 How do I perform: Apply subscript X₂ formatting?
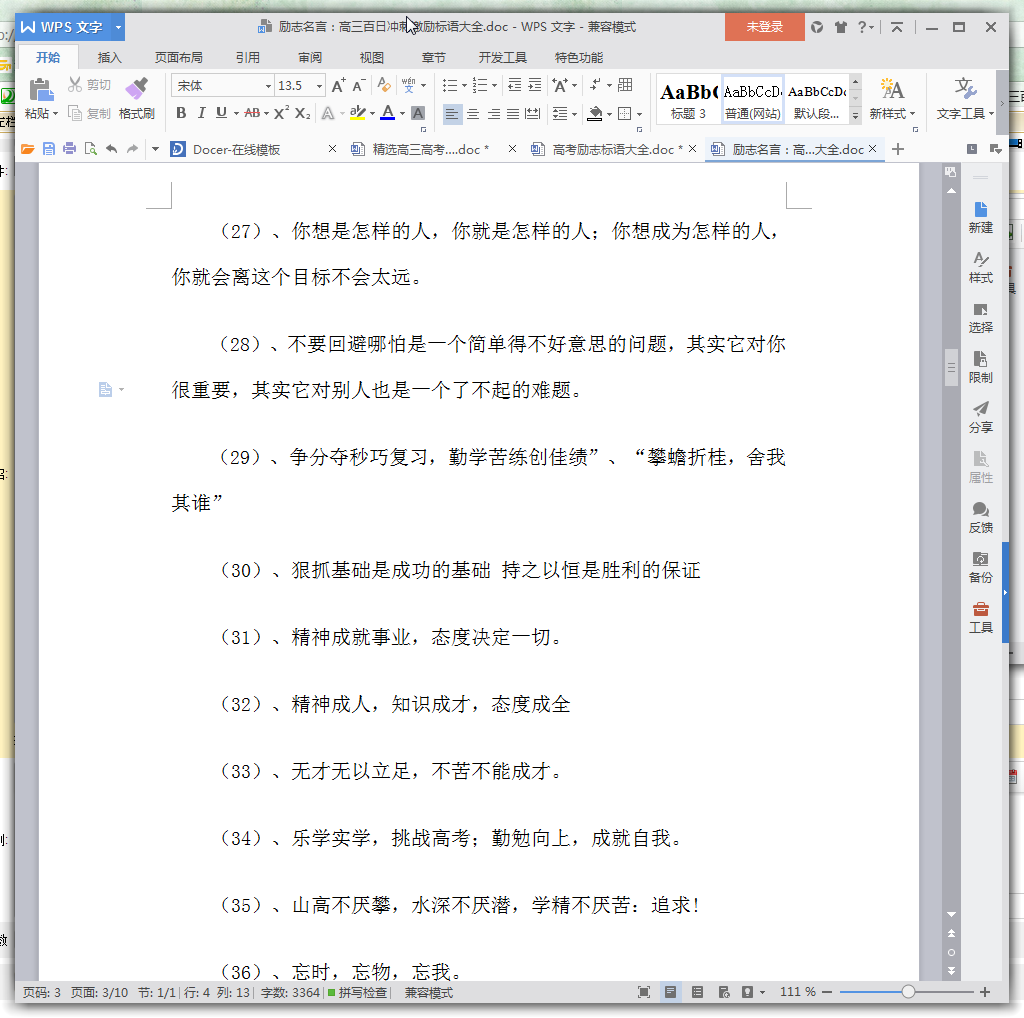[x=302, y=113]
